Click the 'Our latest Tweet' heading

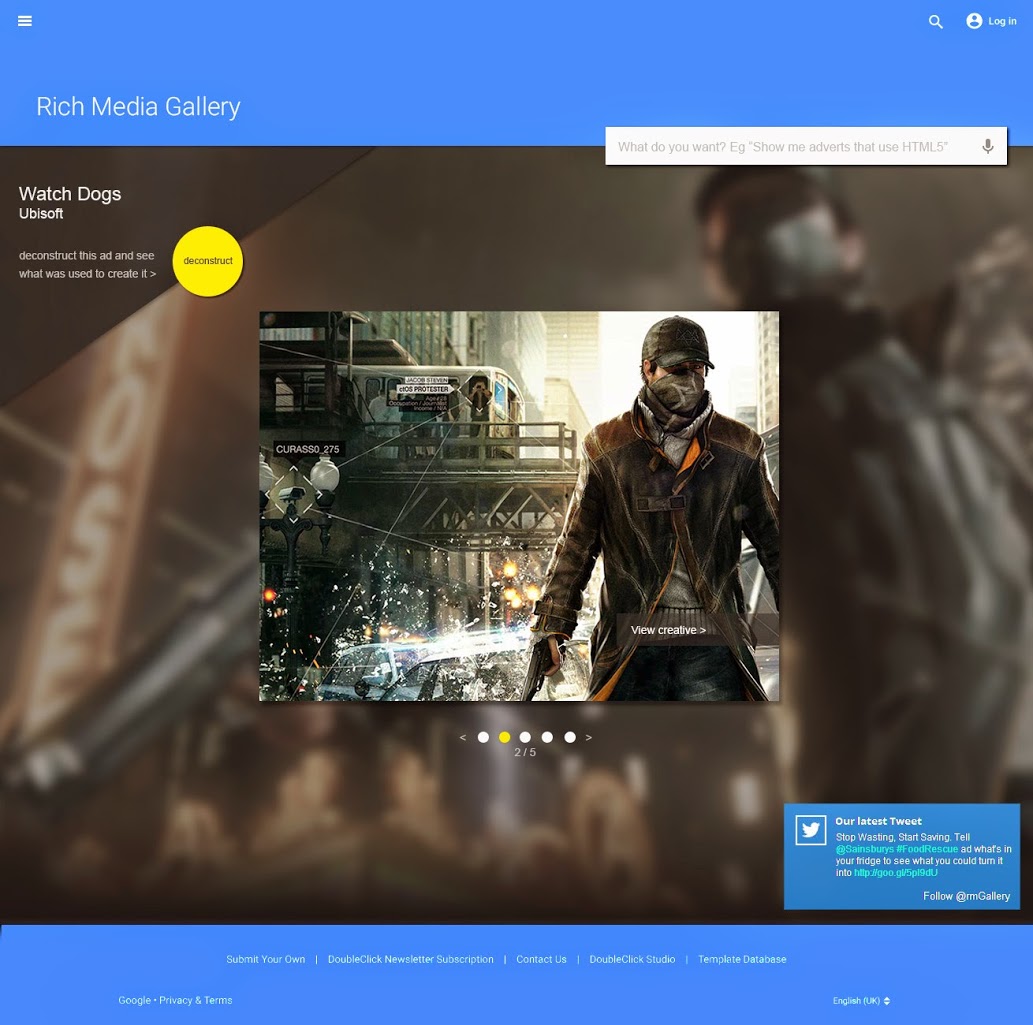pos(878,821)
